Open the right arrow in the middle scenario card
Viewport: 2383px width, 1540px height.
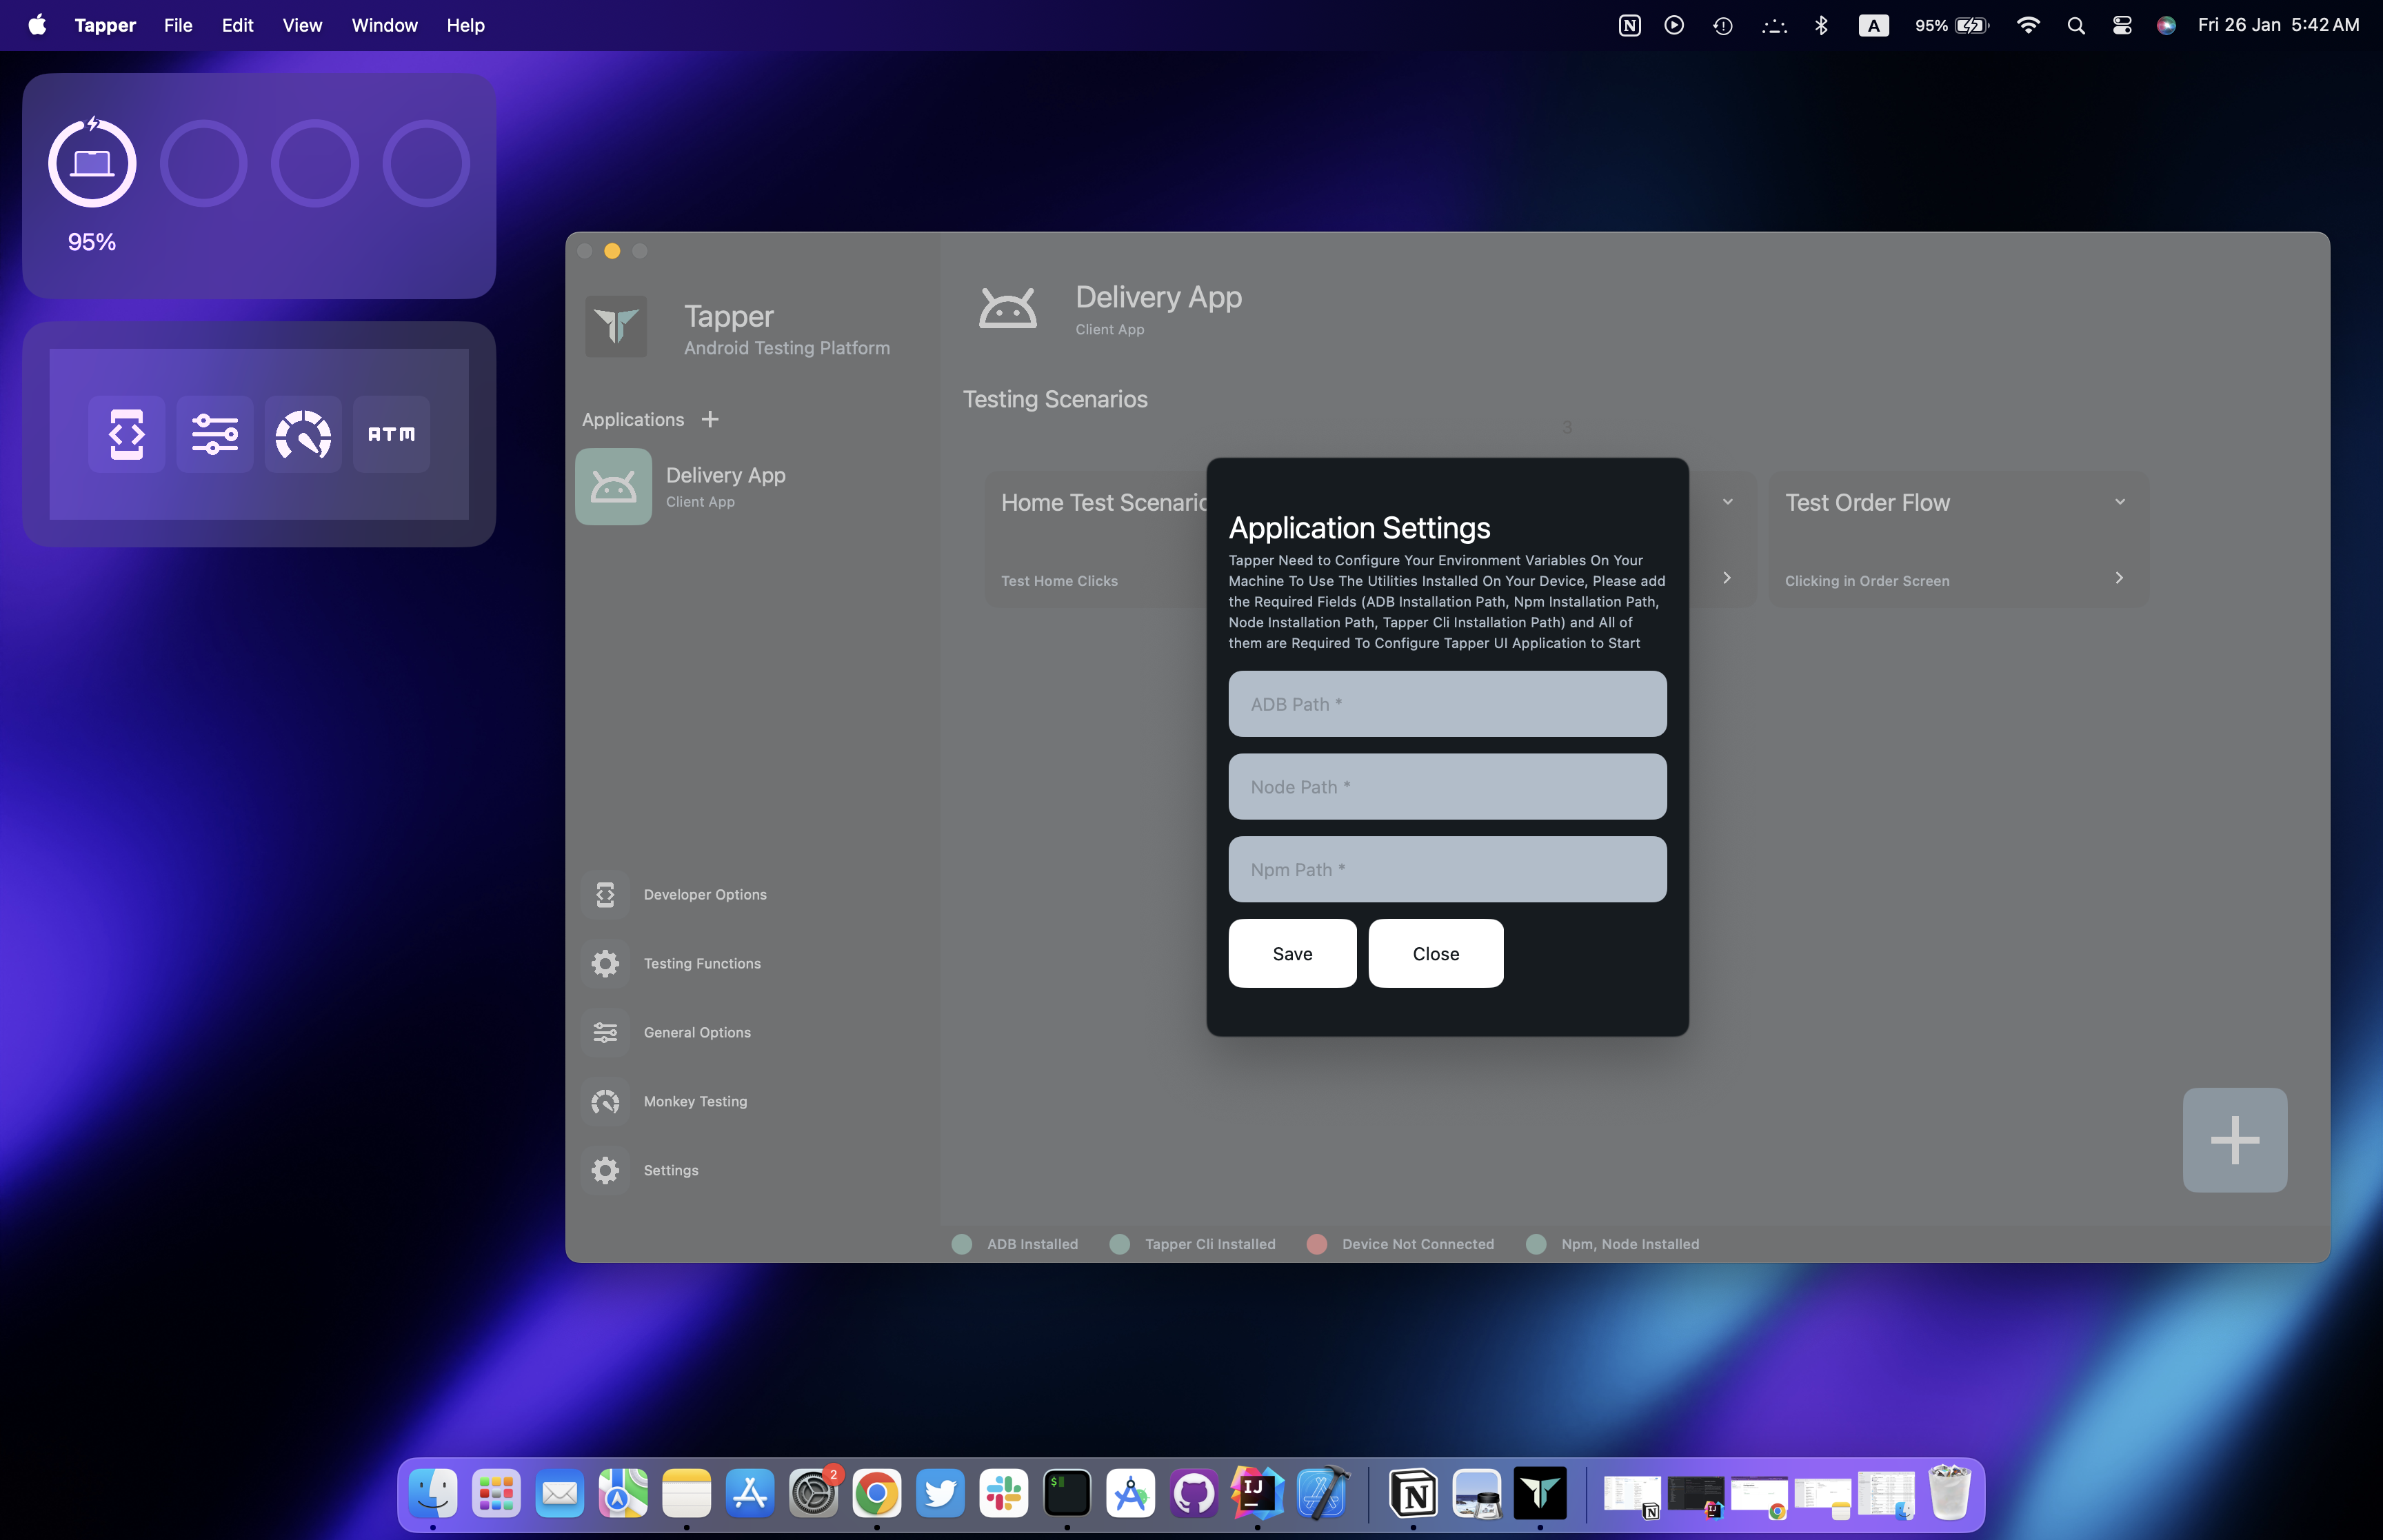coord(1727,578)
